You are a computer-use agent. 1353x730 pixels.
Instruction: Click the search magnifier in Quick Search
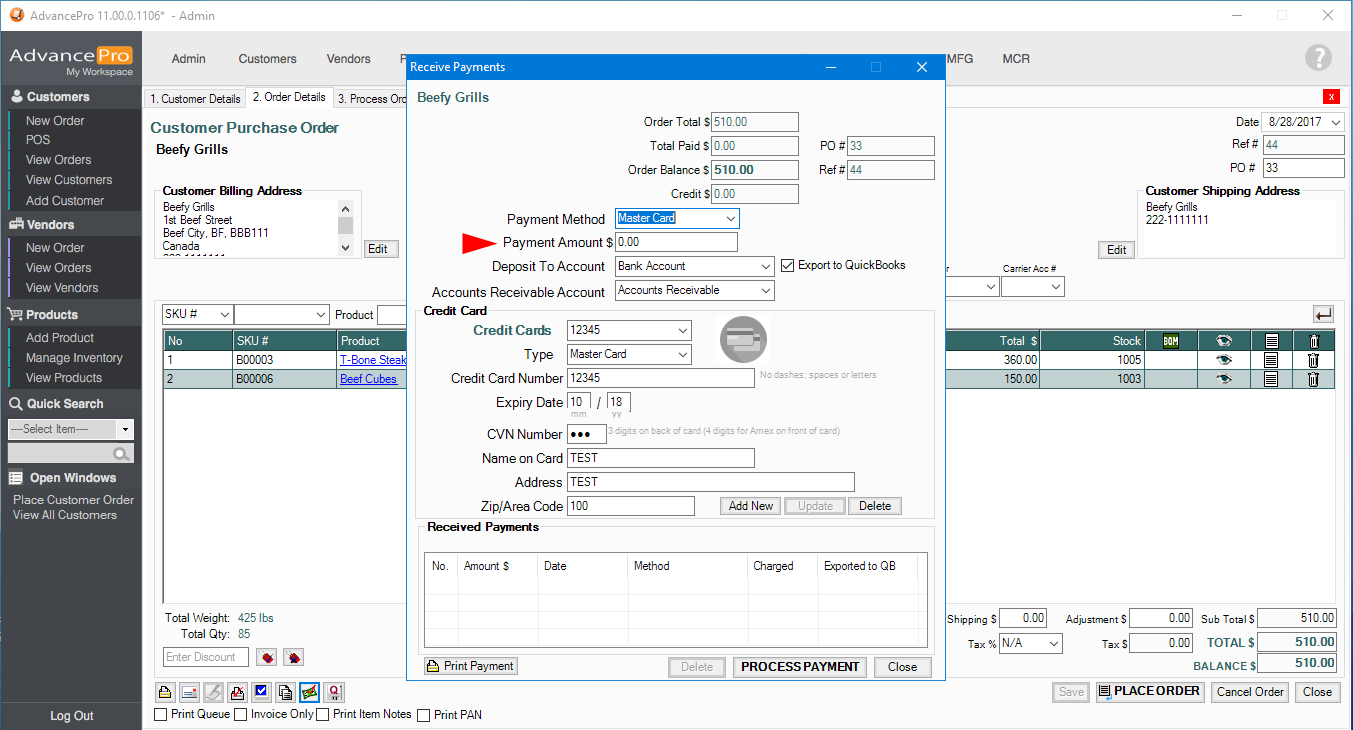tap(122, 454)
